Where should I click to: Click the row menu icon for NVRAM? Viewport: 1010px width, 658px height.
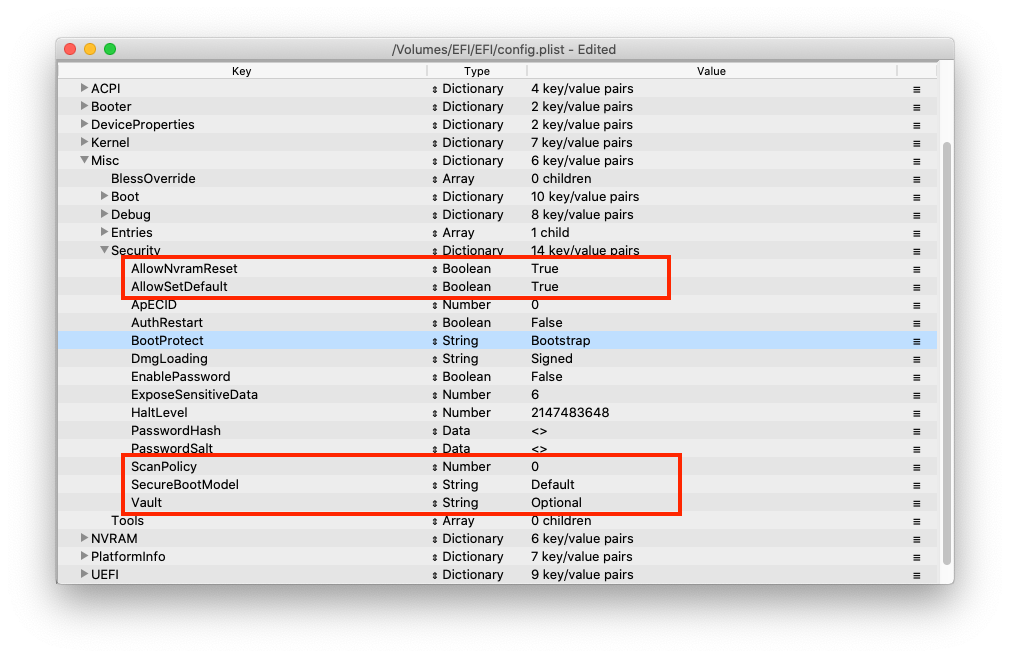(x=916, y=539)
